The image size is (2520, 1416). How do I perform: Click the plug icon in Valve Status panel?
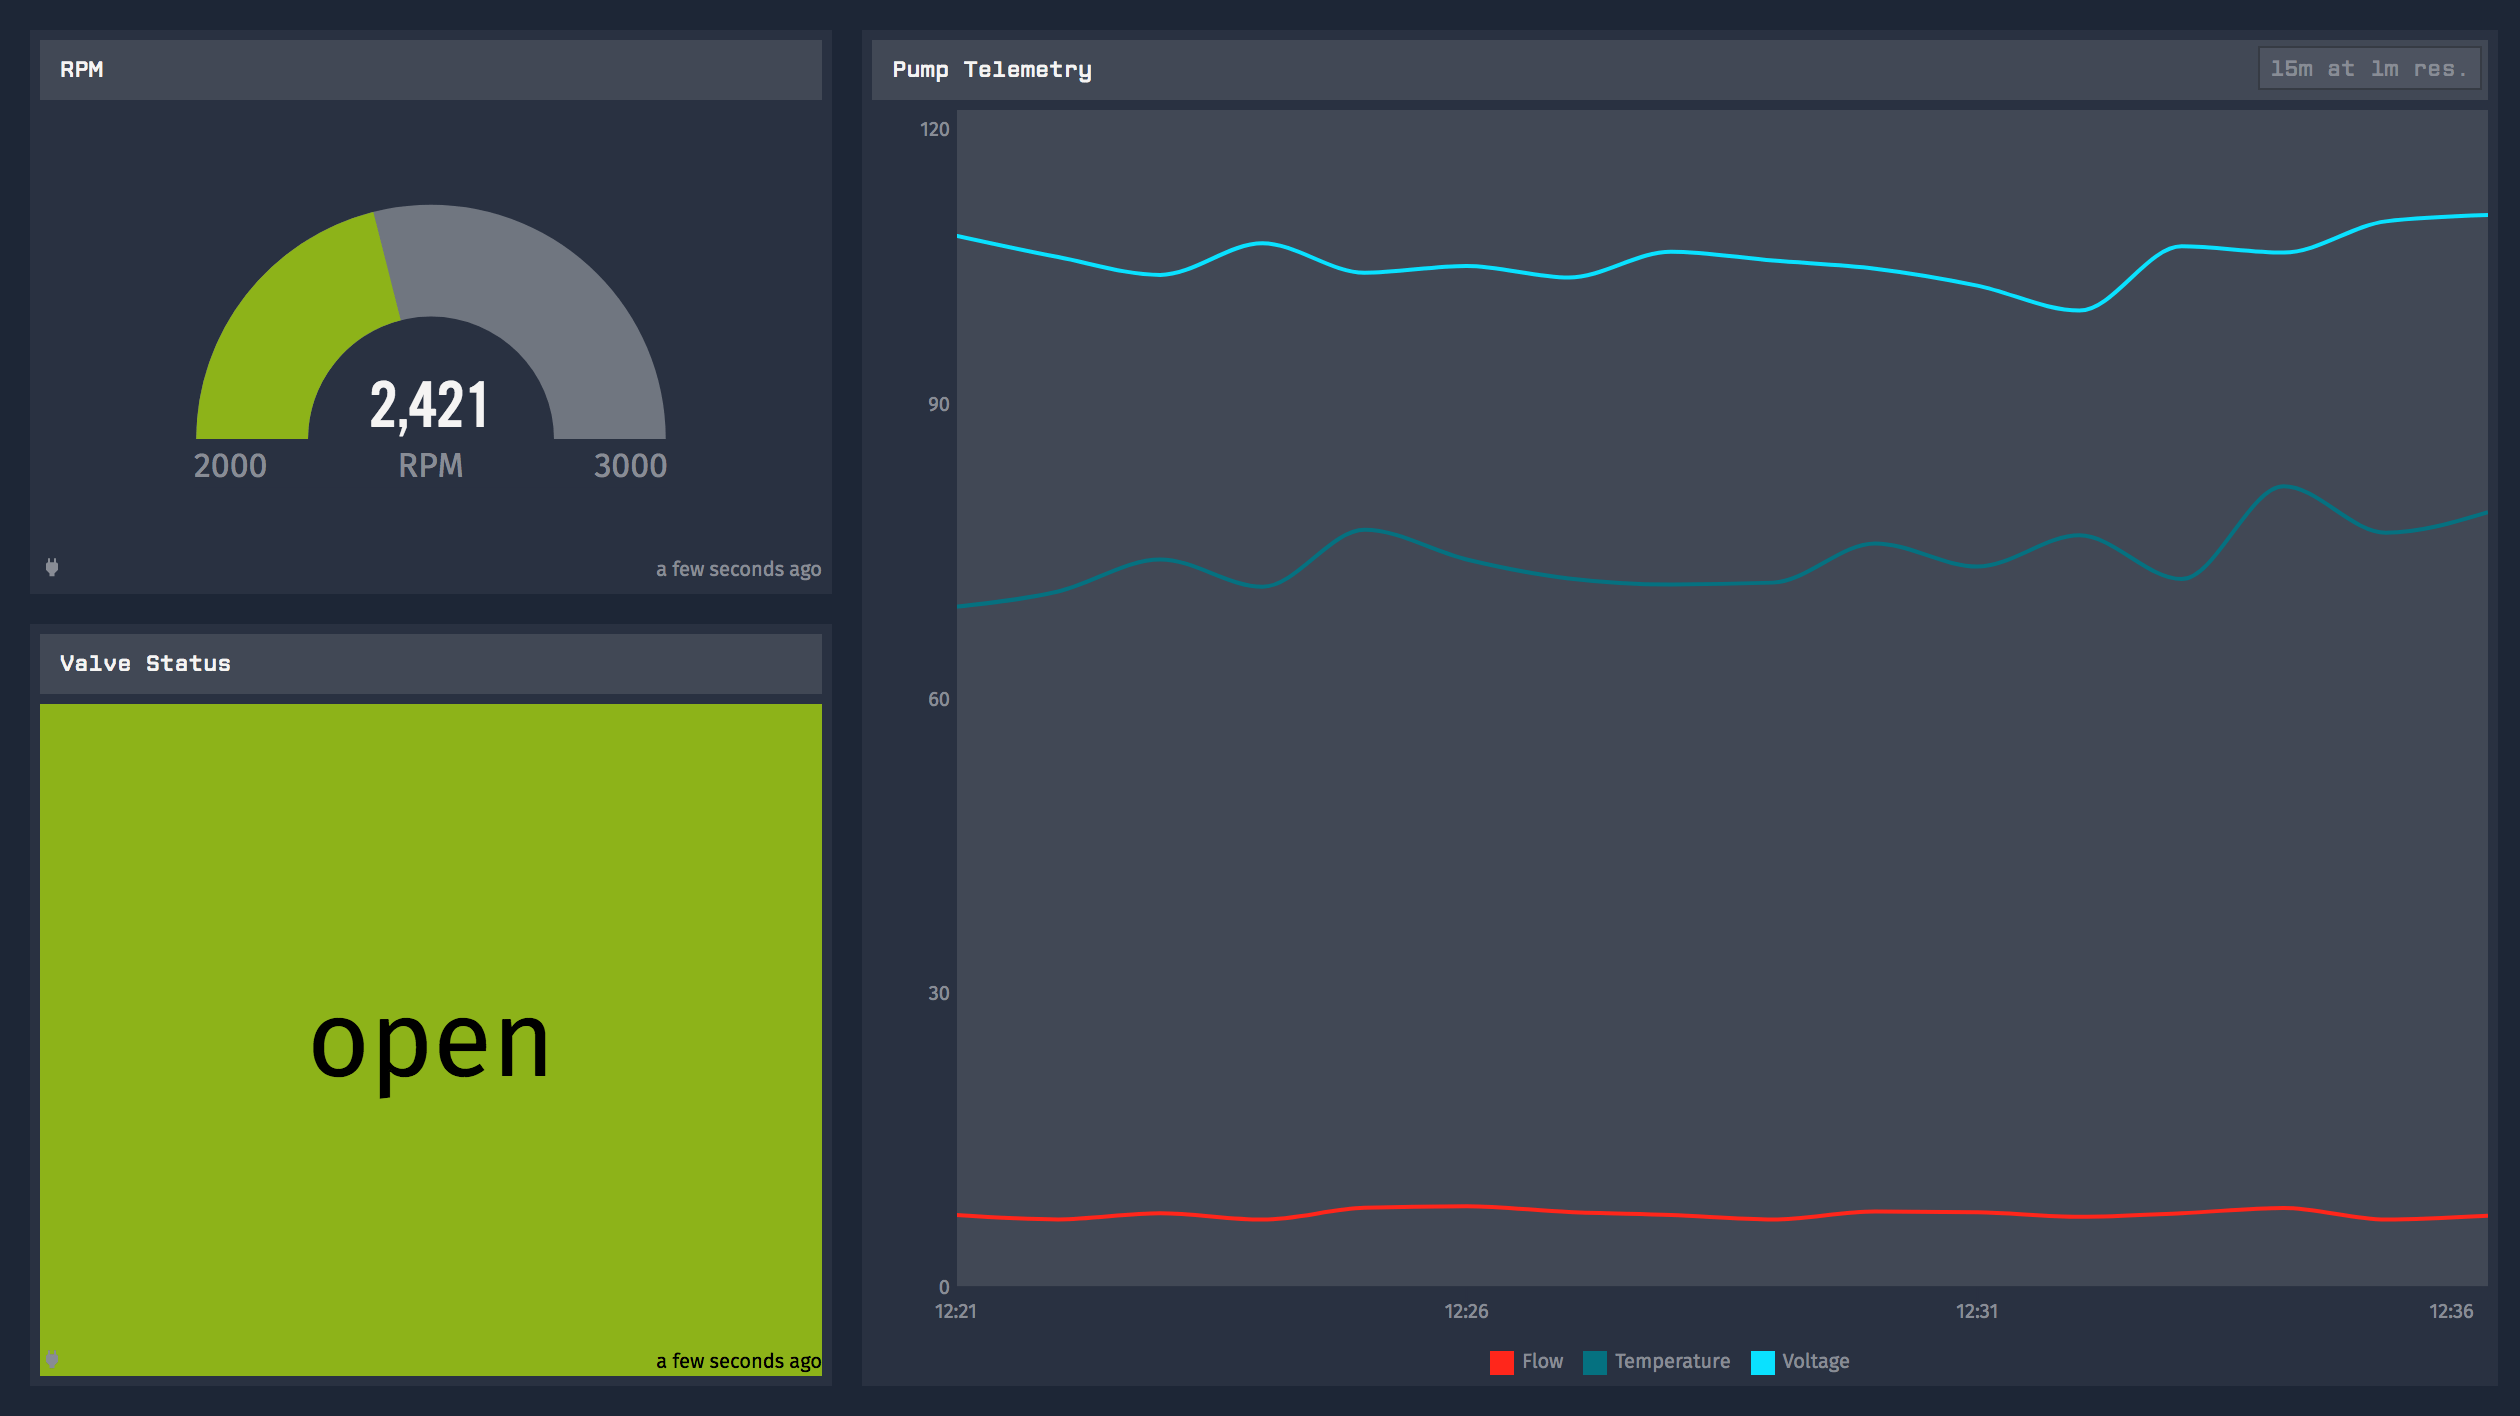(52, 1359)
